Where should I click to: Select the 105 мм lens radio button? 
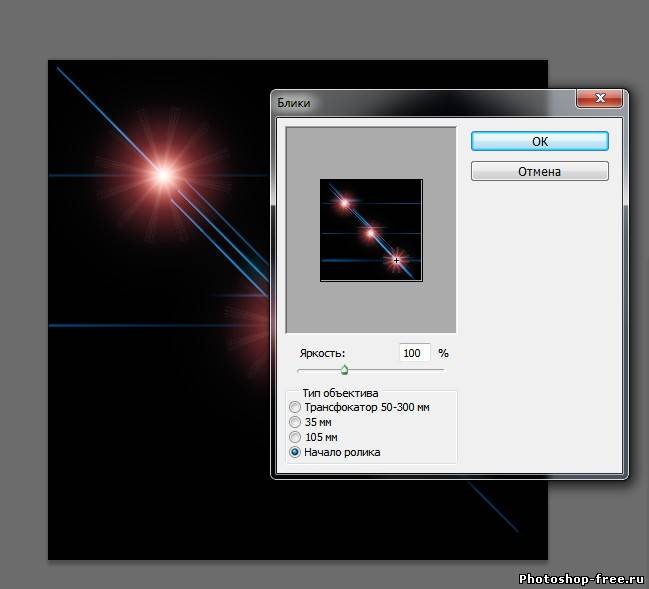pyautogui.click(x=294, y=438)
